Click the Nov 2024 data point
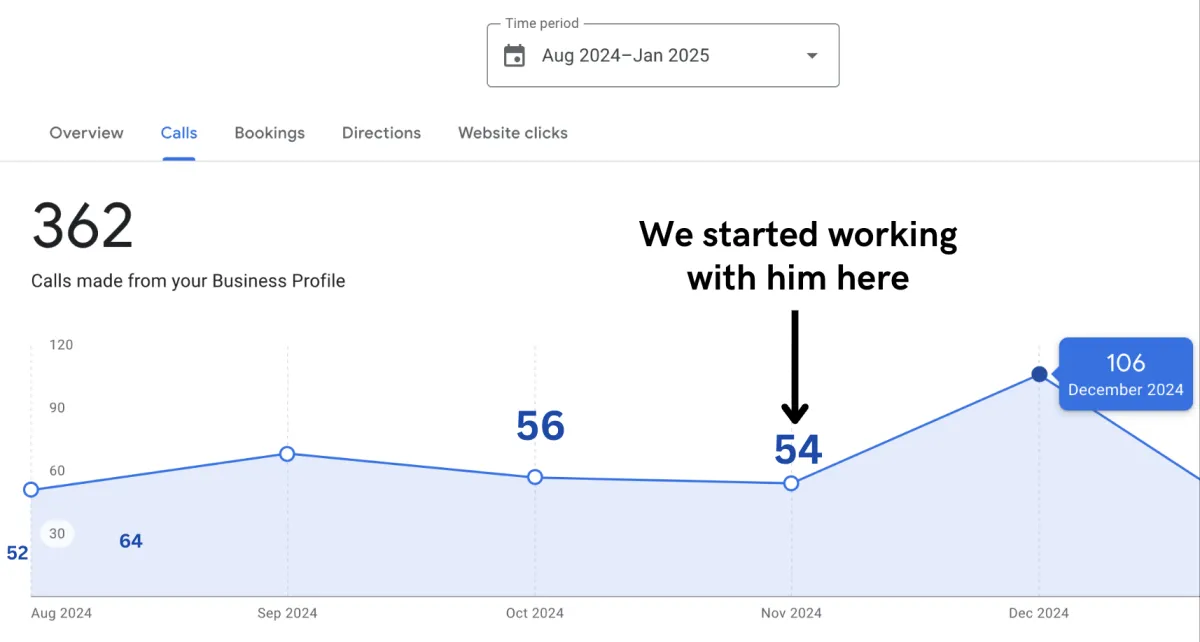 (x=791, y=483)
